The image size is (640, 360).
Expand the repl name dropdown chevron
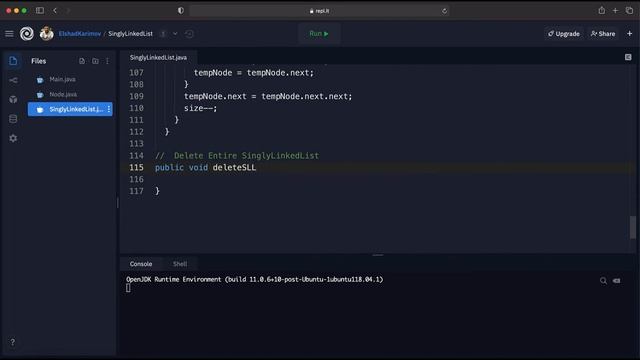point(175,34)
